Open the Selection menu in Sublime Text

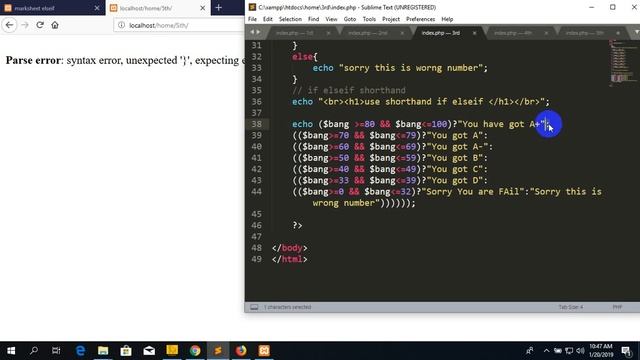click(290, 19)
